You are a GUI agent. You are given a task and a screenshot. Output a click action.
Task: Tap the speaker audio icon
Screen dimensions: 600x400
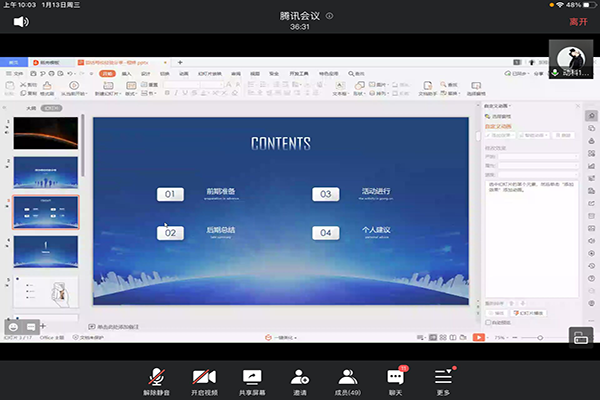tap(21, 20)
